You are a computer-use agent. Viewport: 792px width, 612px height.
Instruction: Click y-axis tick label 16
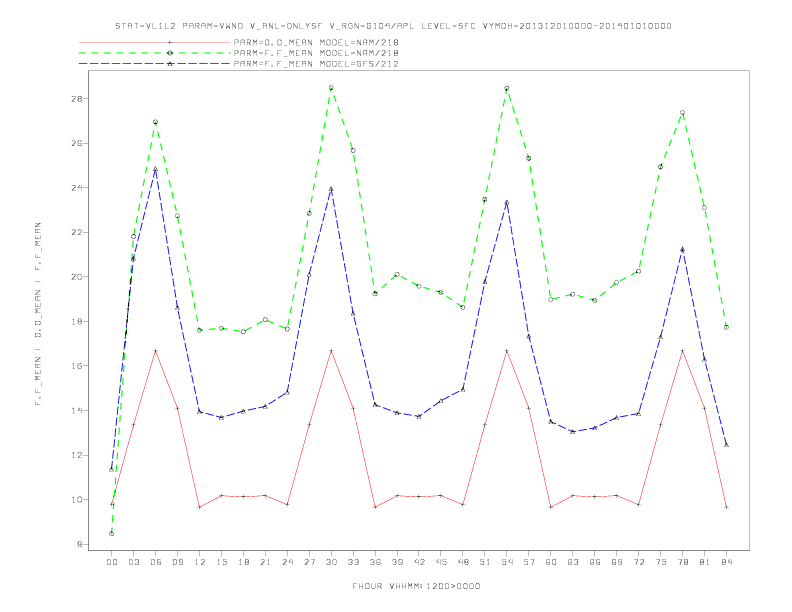(x=77, y=366)
